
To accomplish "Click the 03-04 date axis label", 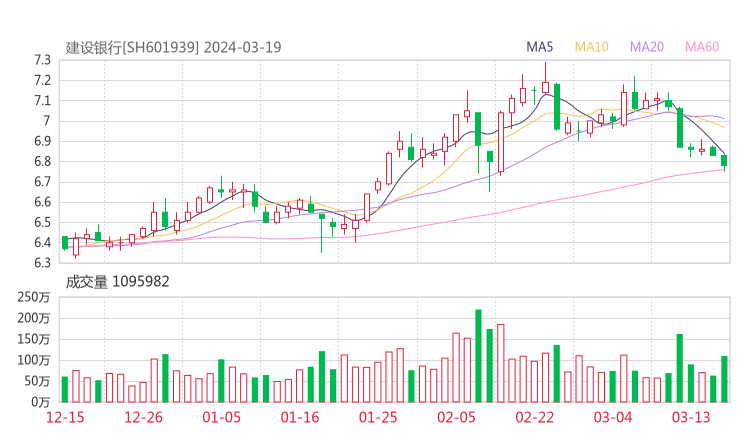I will [x=613, y=418].
